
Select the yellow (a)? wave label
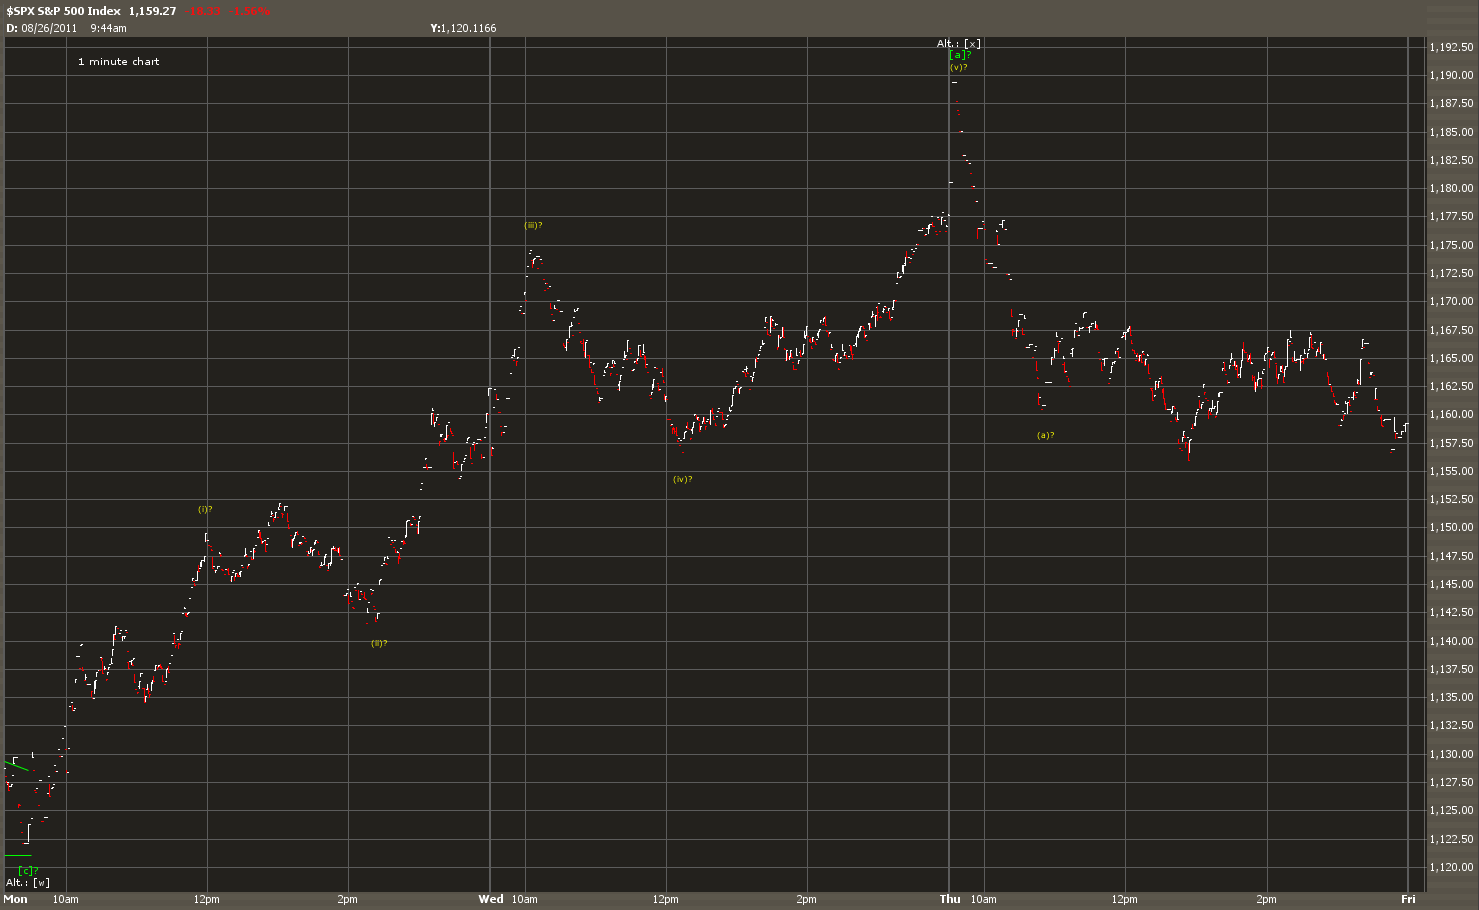[x=1045, y=435]
